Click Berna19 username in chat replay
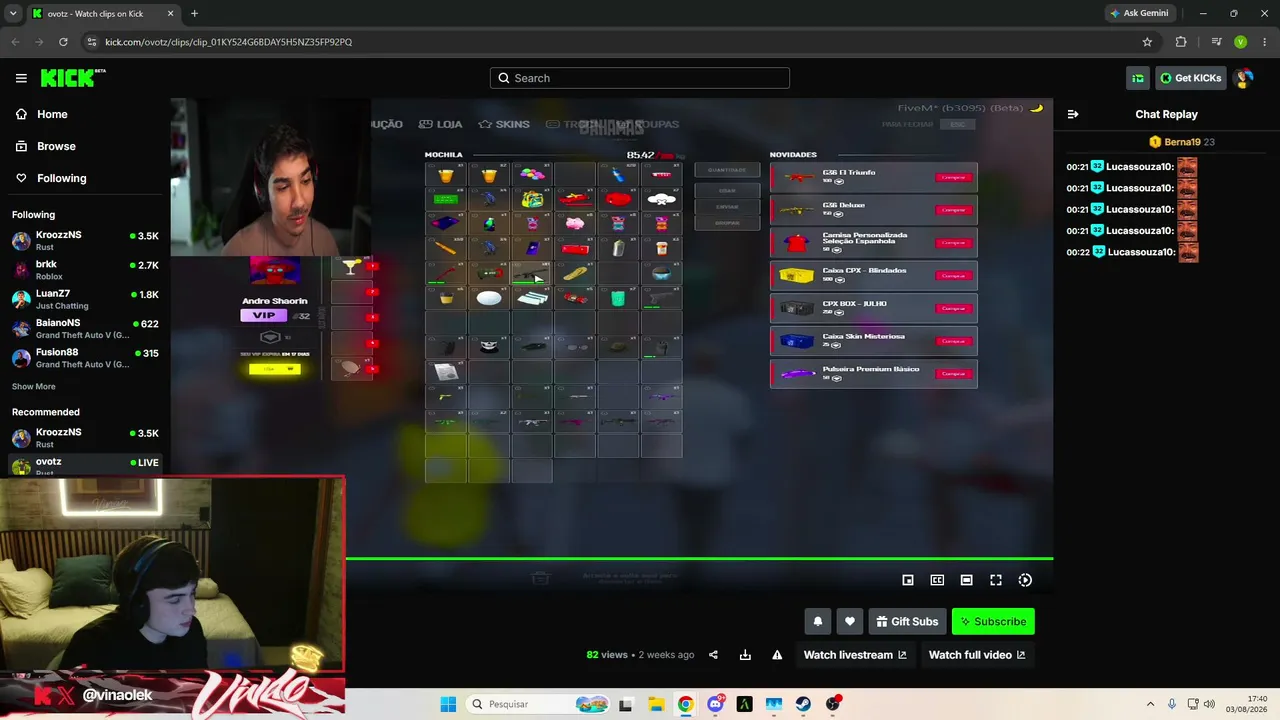The width and height of the screenshot is (1280, 720). tap(1180, 142)
